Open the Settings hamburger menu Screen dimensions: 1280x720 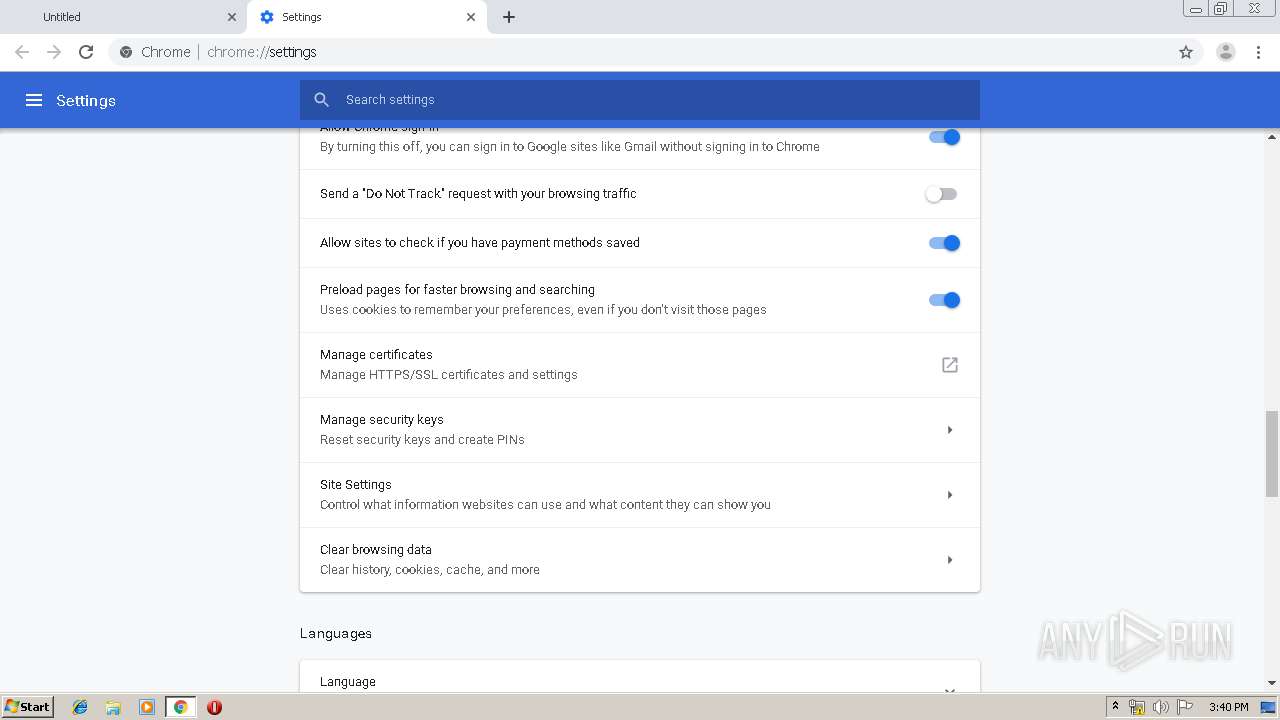[x=34, y=100]
